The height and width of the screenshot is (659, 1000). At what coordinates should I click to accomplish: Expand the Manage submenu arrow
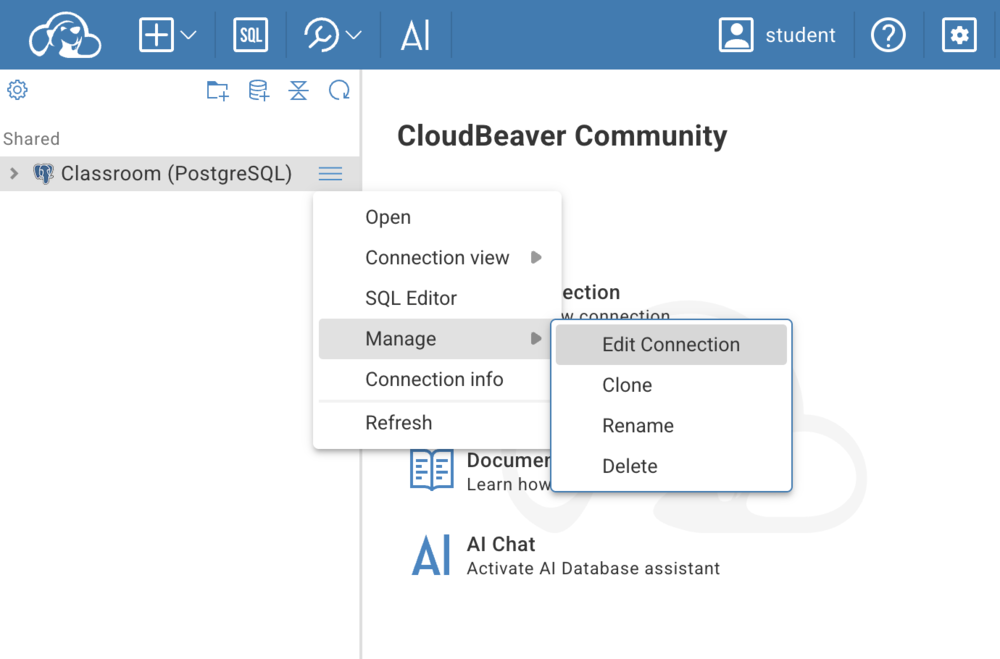536,339
